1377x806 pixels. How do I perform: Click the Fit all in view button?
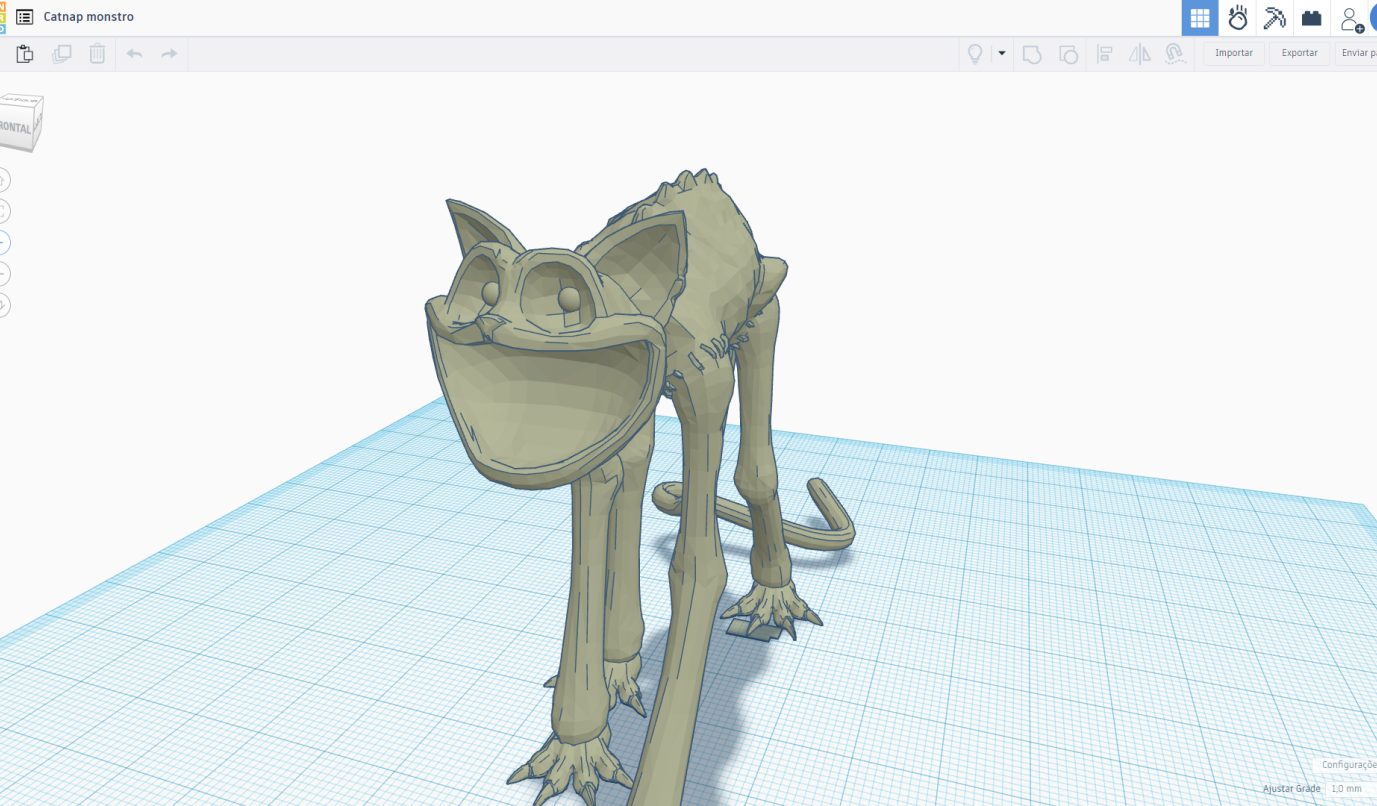click(x=3, y=211)
